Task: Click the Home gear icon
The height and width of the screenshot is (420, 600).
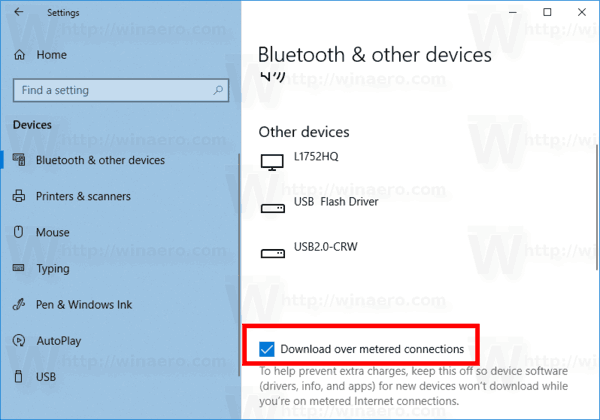Action: pyautogui.click(x=19, y=55)
